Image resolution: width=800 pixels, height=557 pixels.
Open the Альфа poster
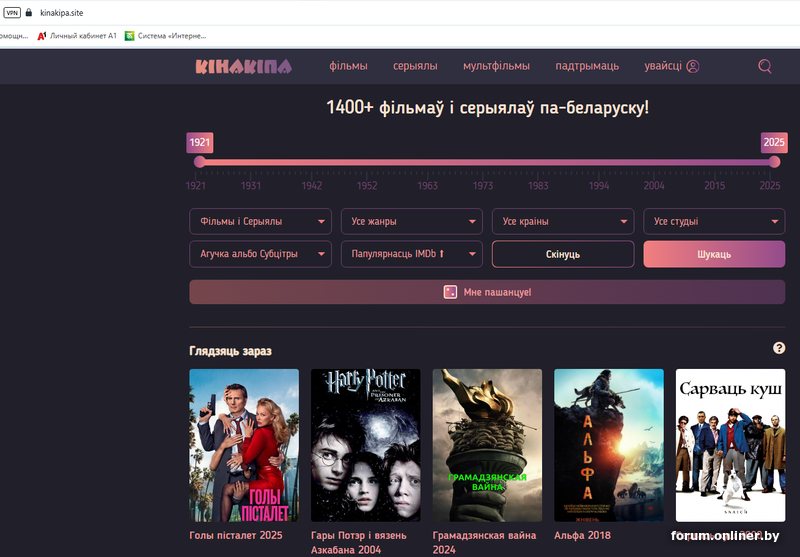coord(609,445)
